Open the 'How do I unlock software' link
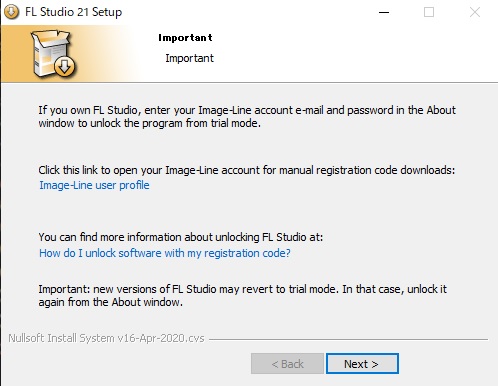498x386 pixels. [165, 253]
